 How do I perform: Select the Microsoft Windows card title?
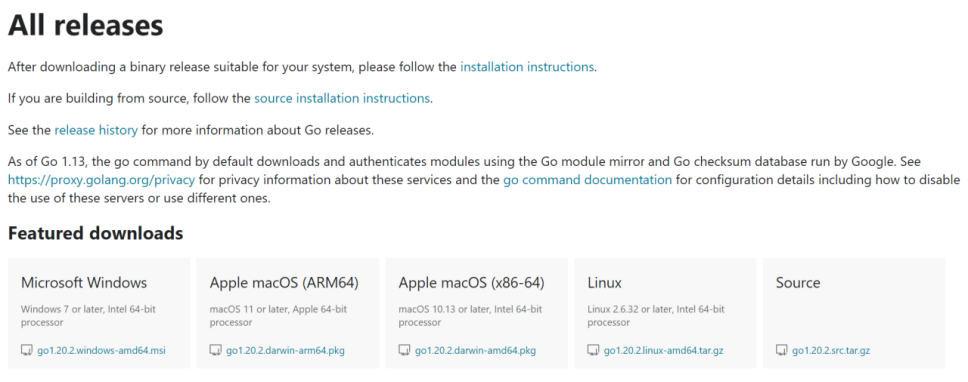[x=84, y=283]
